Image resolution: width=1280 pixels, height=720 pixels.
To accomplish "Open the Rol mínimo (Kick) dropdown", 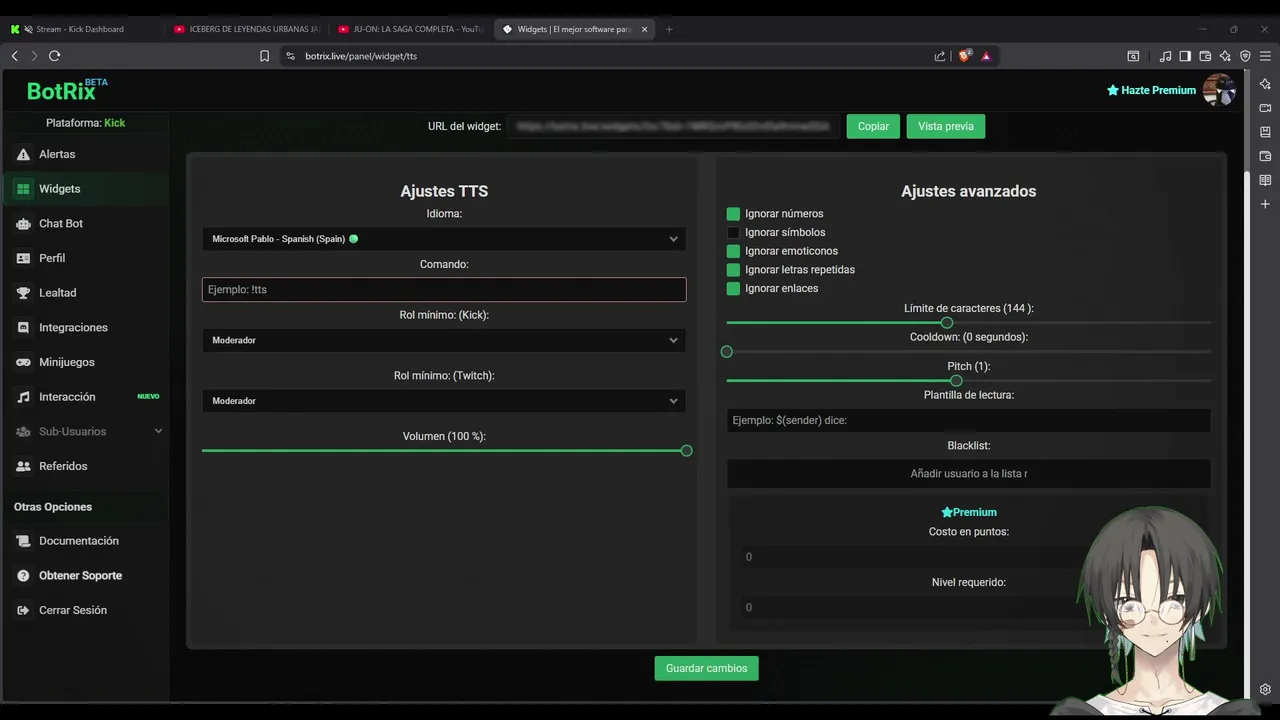I will (444, 340).
